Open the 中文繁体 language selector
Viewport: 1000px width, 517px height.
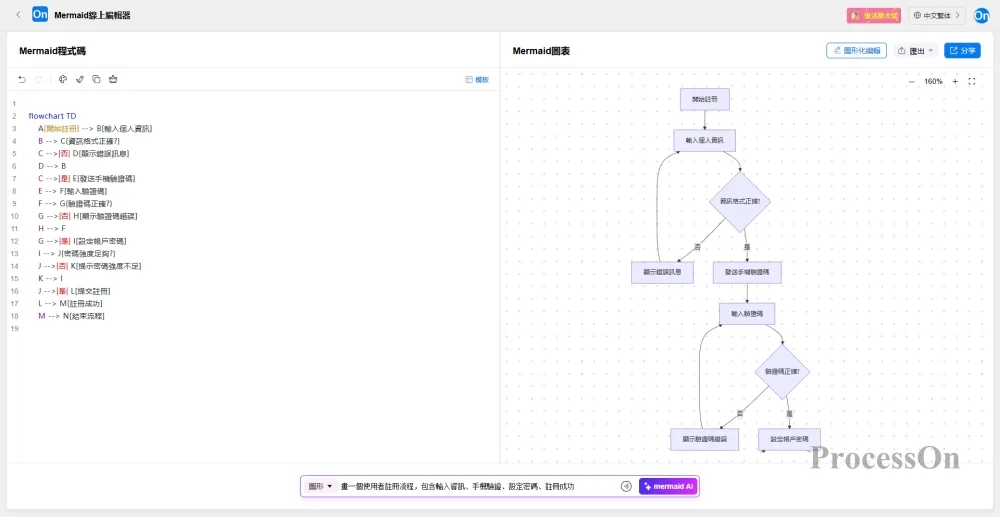pos(939,15)
